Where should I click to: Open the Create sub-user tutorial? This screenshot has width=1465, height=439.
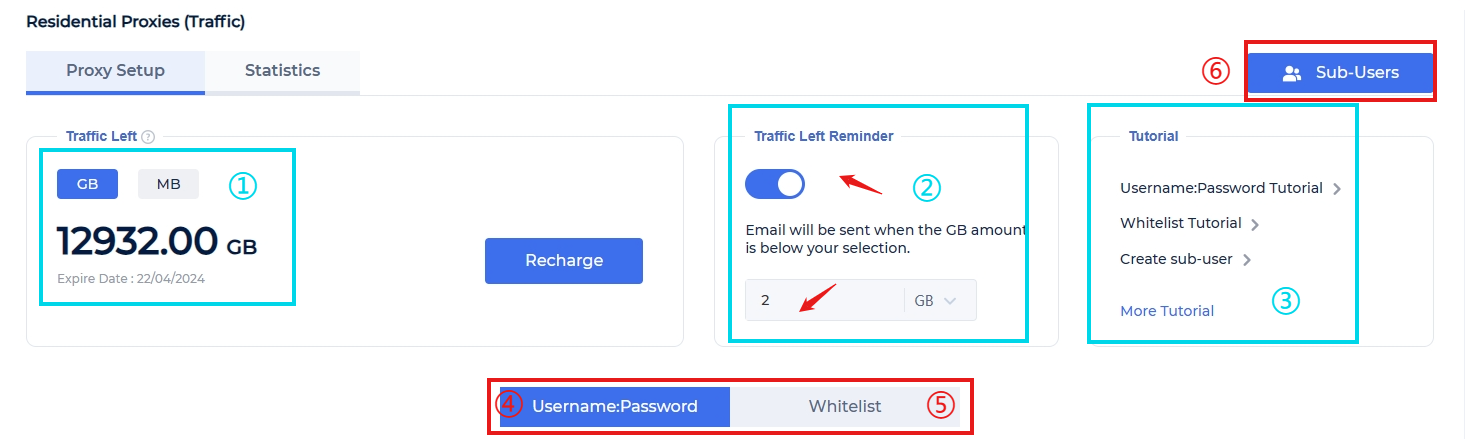(1176, 259)
